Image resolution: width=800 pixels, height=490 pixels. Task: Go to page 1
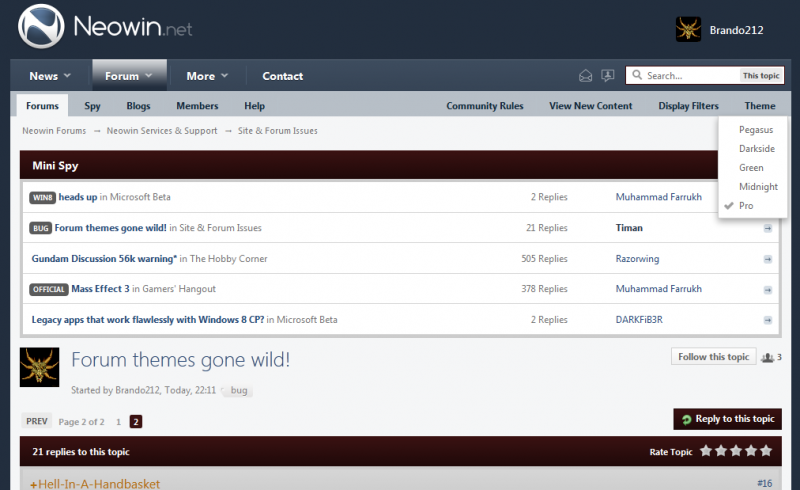coord(118,422)
